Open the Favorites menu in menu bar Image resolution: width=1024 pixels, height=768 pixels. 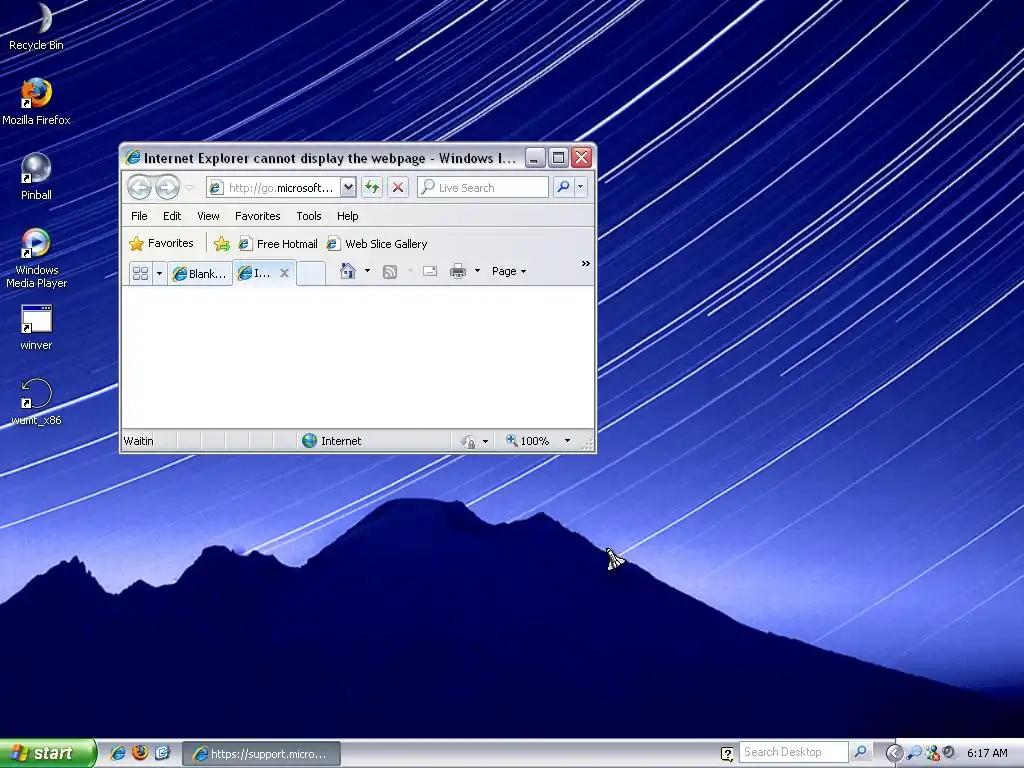point(257,216)
